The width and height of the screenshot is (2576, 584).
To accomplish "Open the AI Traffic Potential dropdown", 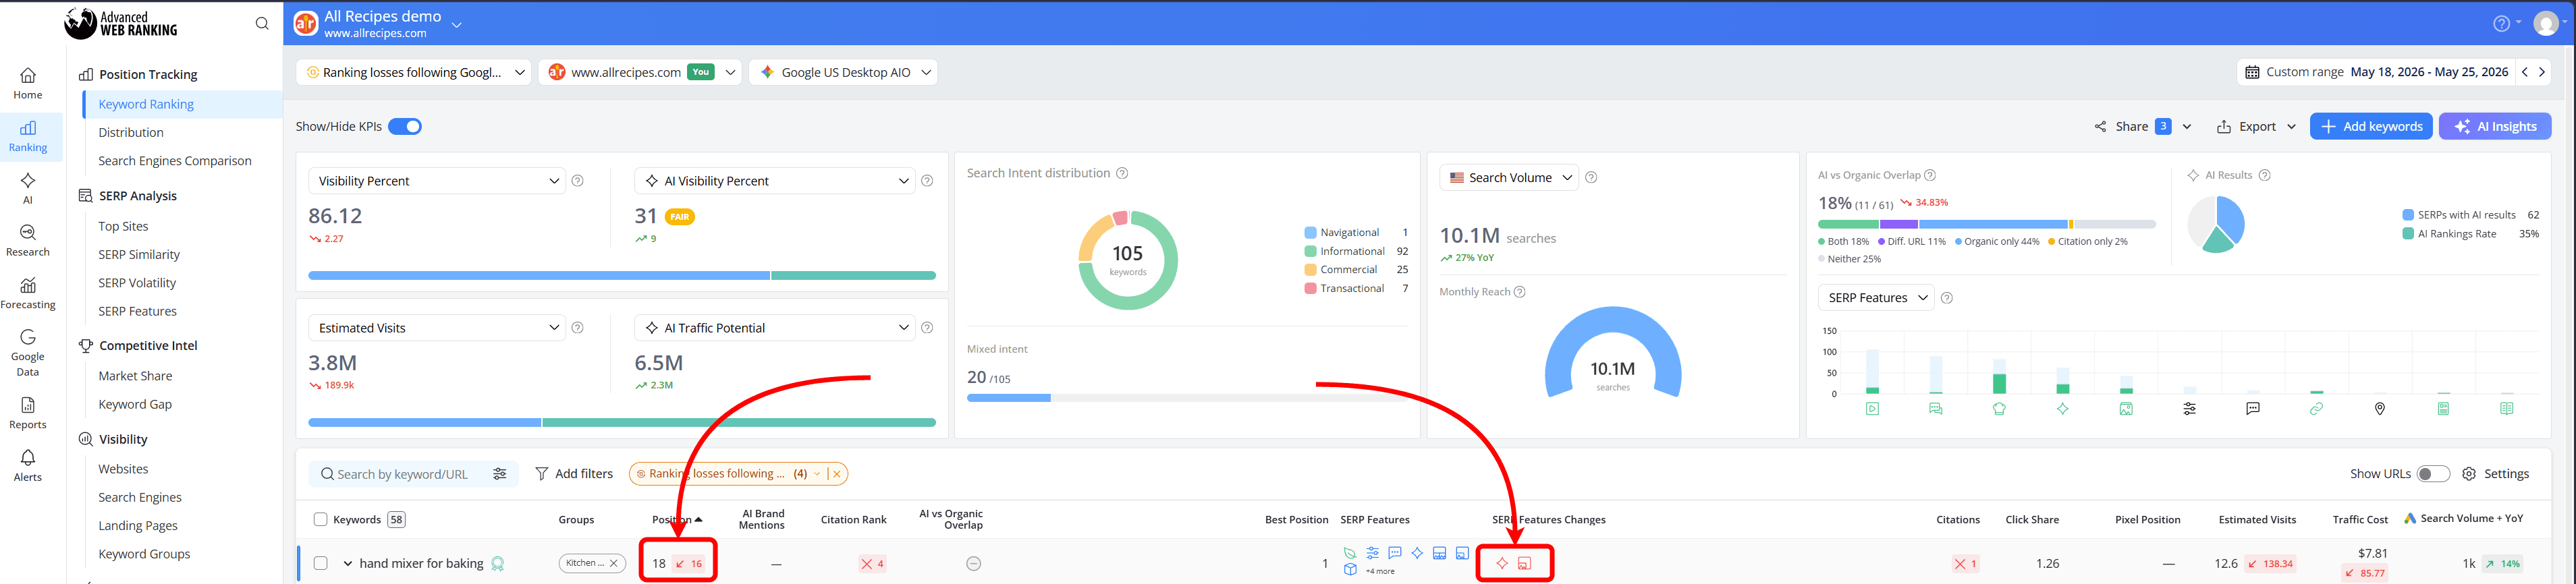I will pyautogui.click(x=775, y=328).
